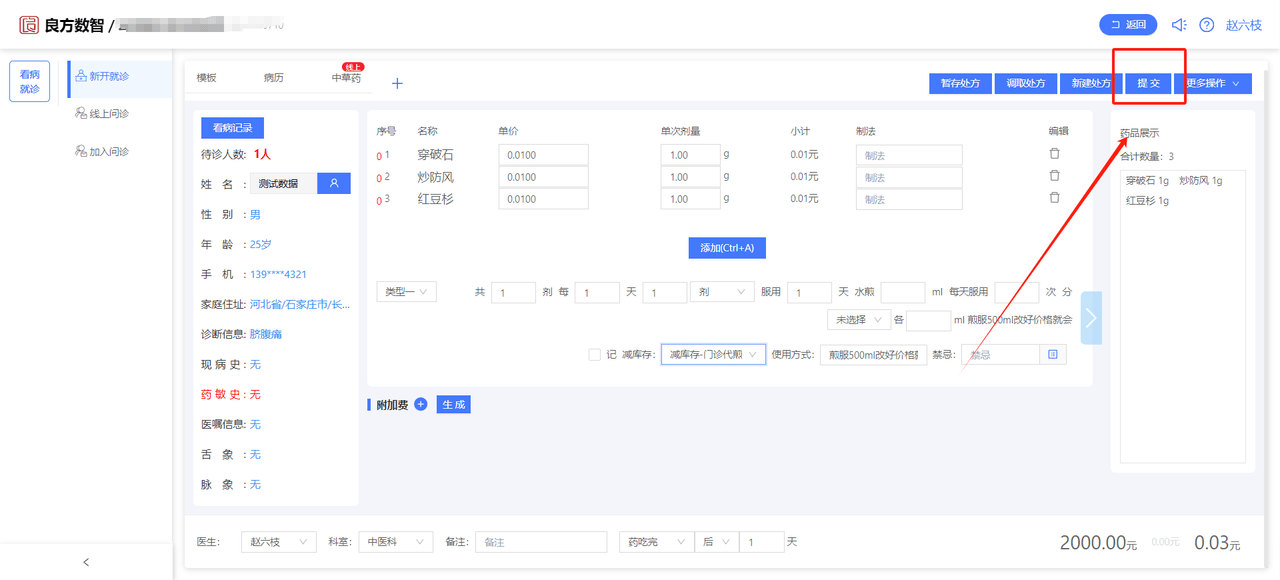The width and height of the screenshot is (1280, 580).
Task: Click the 提交 button
Action: click(x=1148, y=84)
